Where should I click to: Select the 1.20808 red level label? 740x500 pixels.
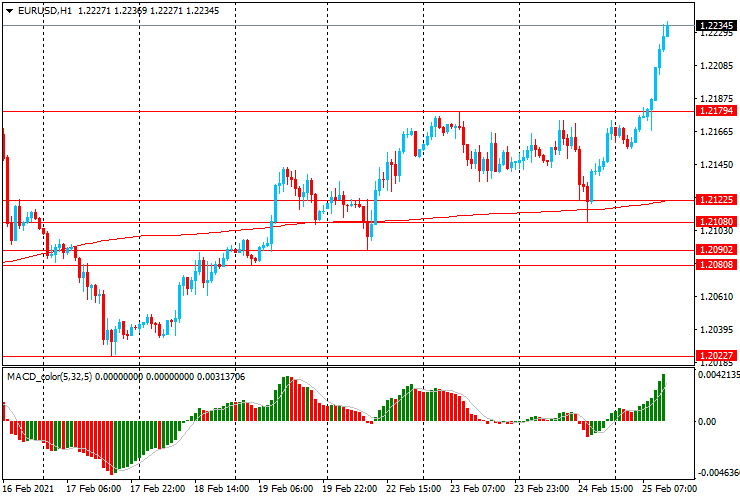(x=716, y=264)
